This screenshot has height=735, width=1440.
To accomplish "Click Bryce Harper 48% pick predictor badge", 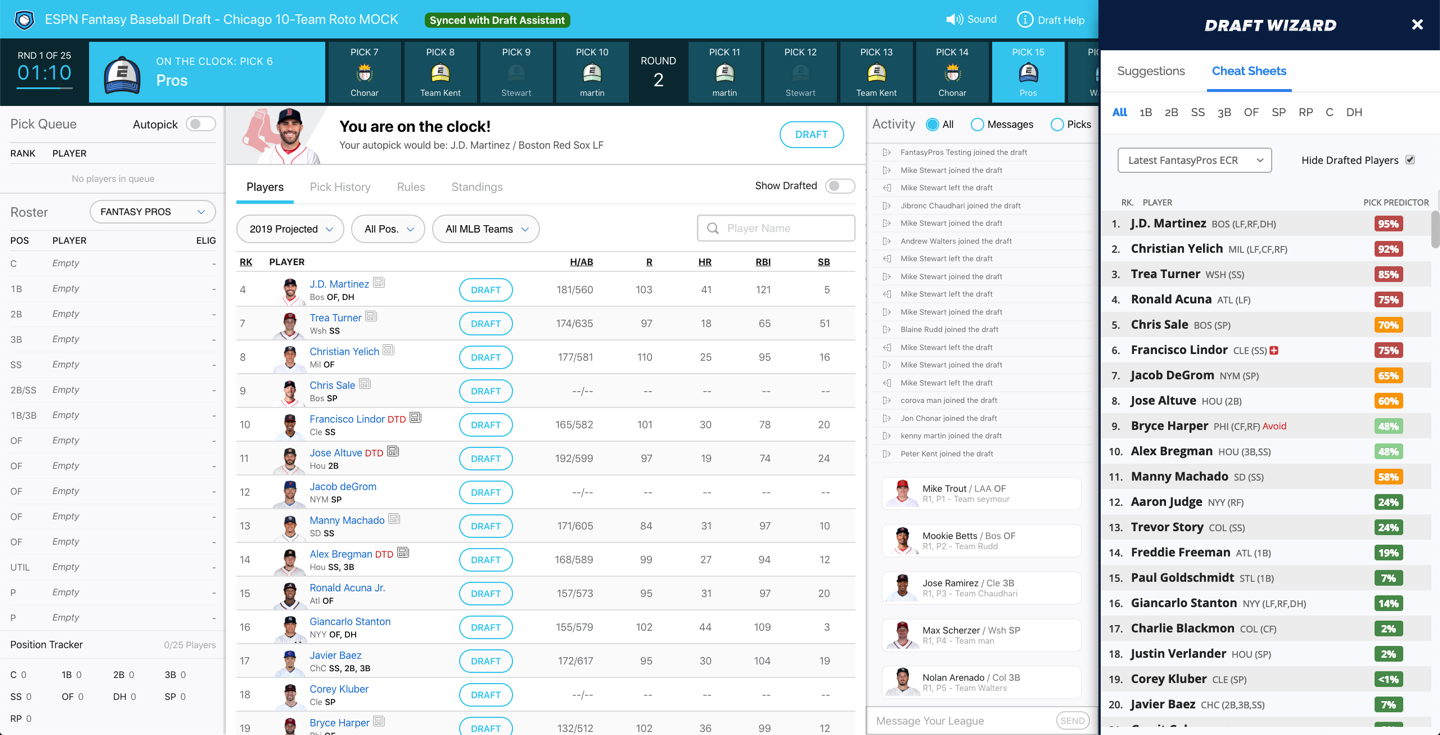I will click(x=1388, y=426).
